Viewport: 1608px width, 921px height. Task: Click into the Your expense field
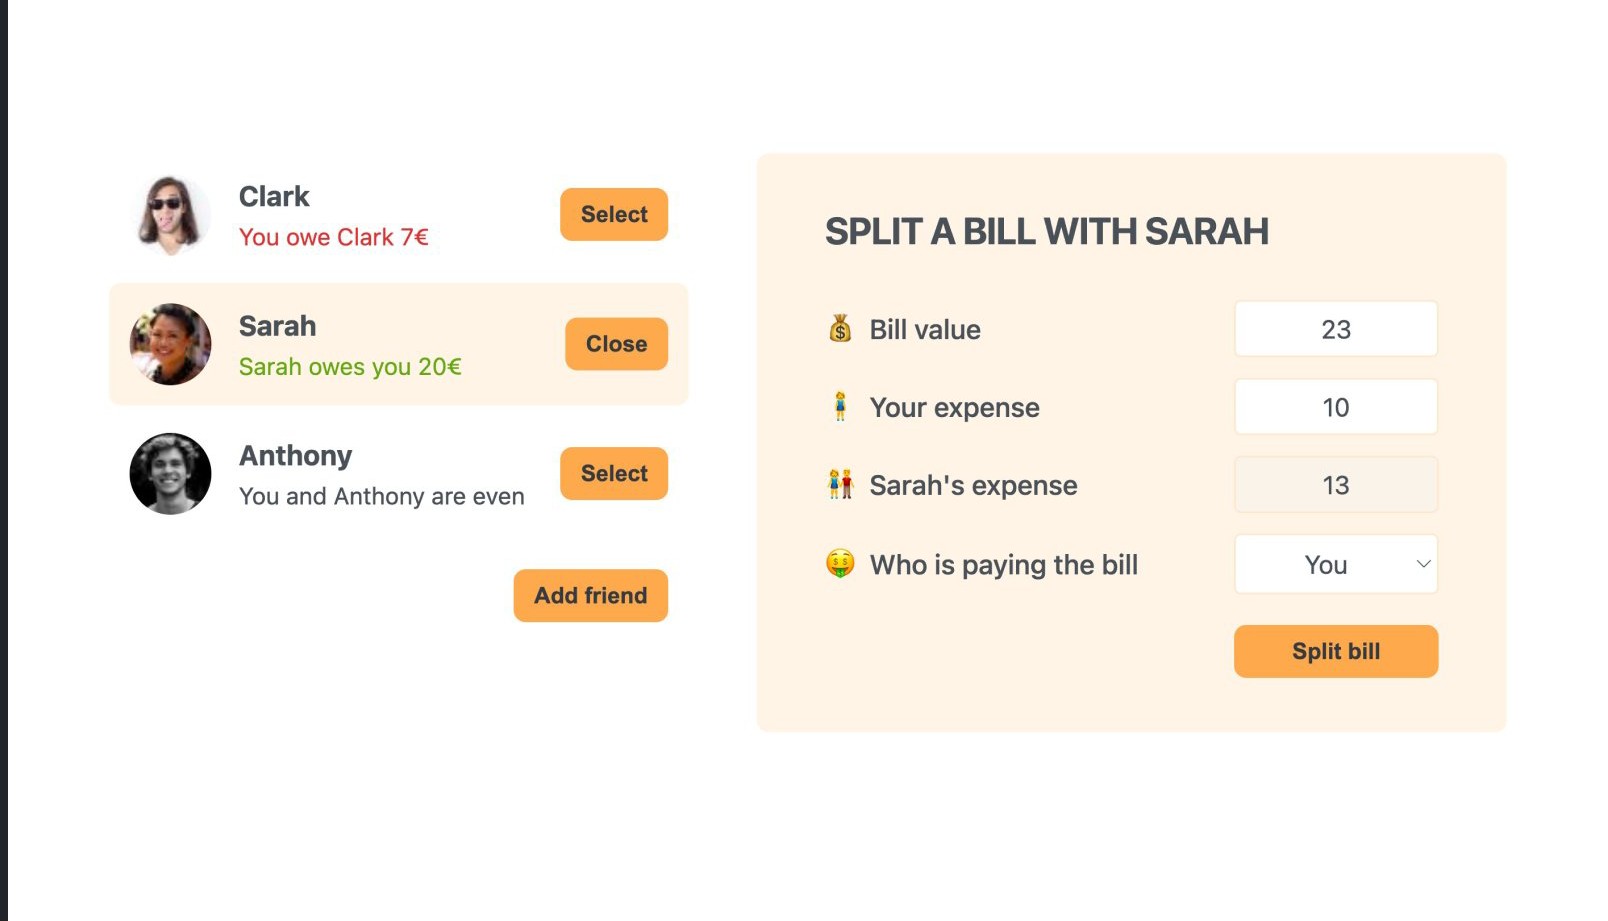[1336, 407]
